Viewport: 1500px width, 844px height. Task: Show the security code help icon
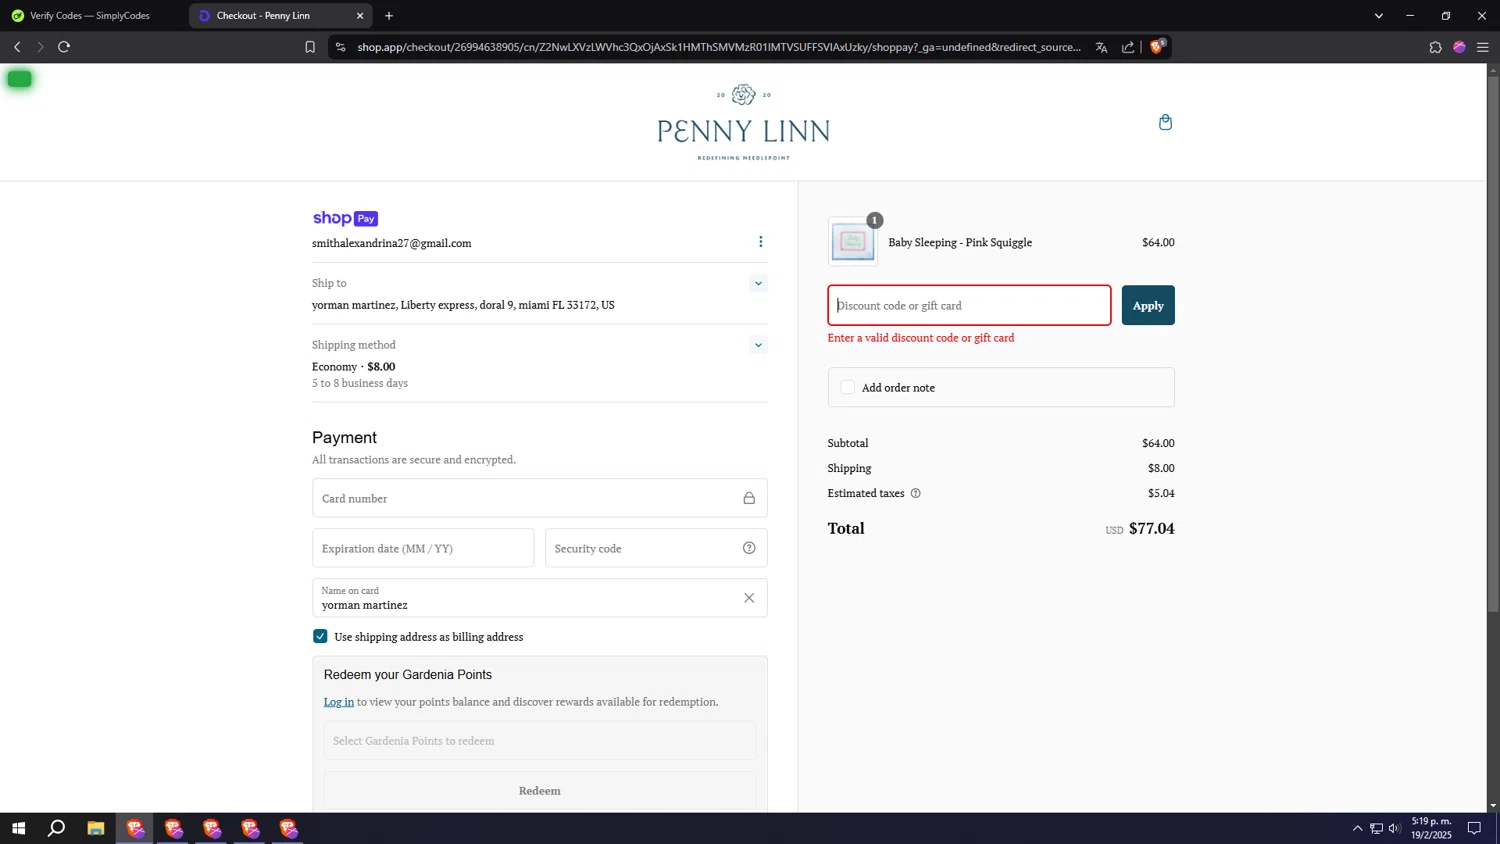tap(748, 548)
